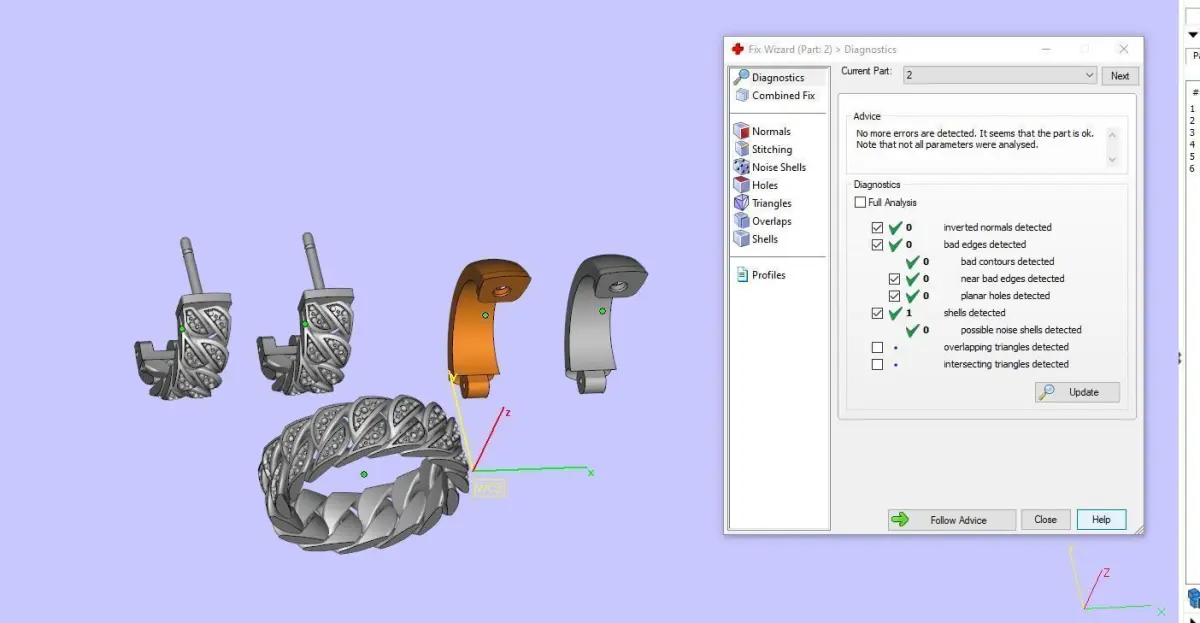
Task: Uncheck shells detected checkbox
Action: click(877, 313)
